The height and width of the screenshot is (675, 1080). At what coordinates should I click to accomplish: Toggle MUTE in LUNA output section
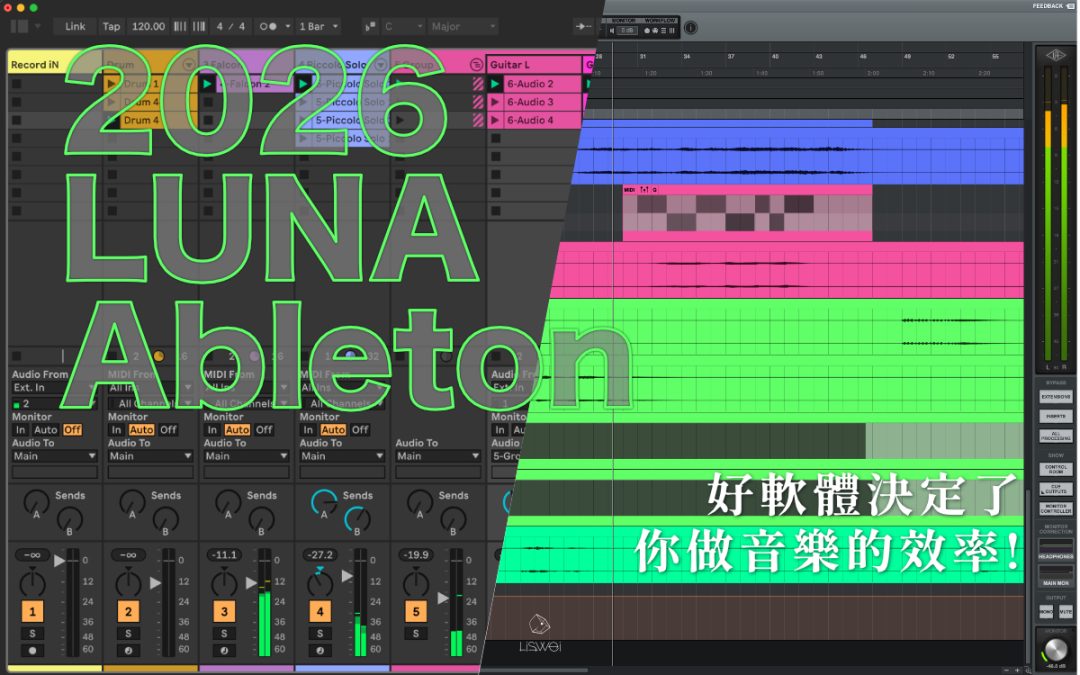pos(1065,610)
